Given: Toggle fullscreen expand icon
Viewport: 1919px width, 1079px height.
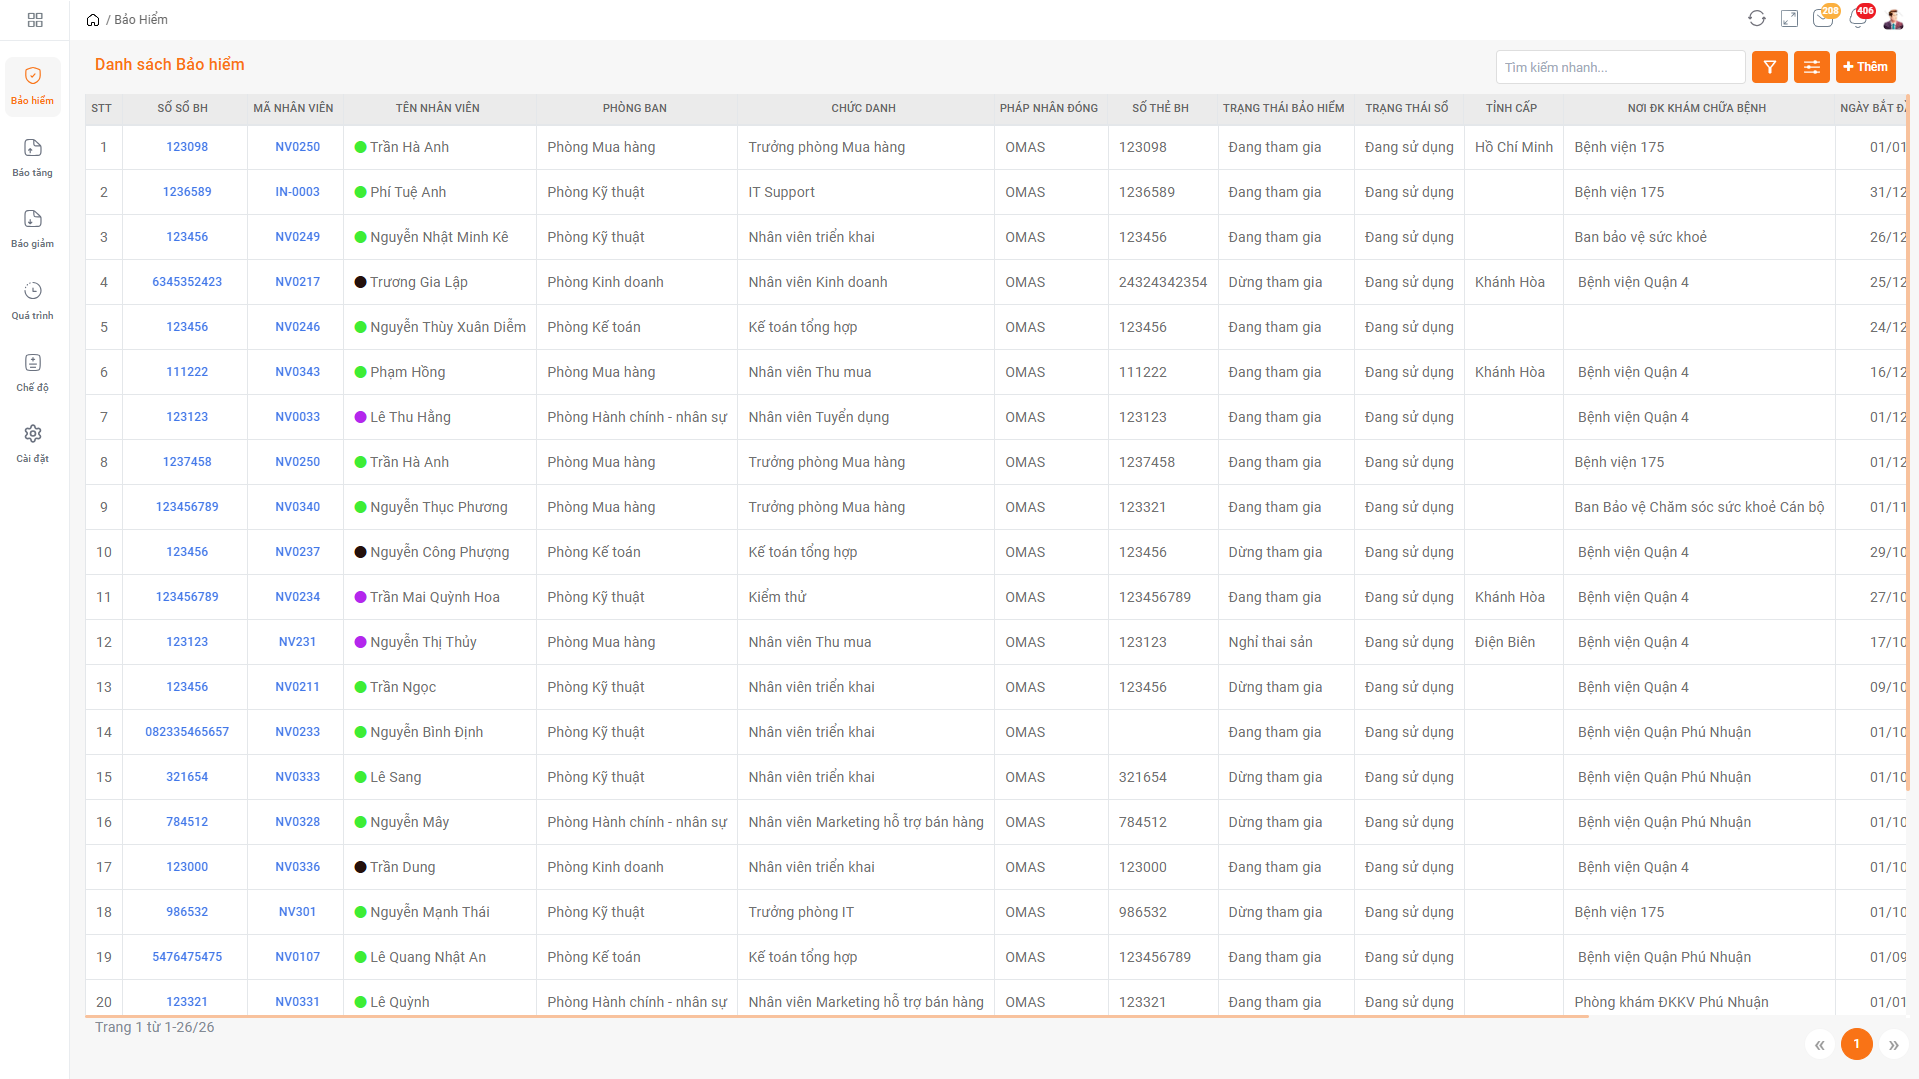Looking at the screenshot, I should pos(1789,19).
